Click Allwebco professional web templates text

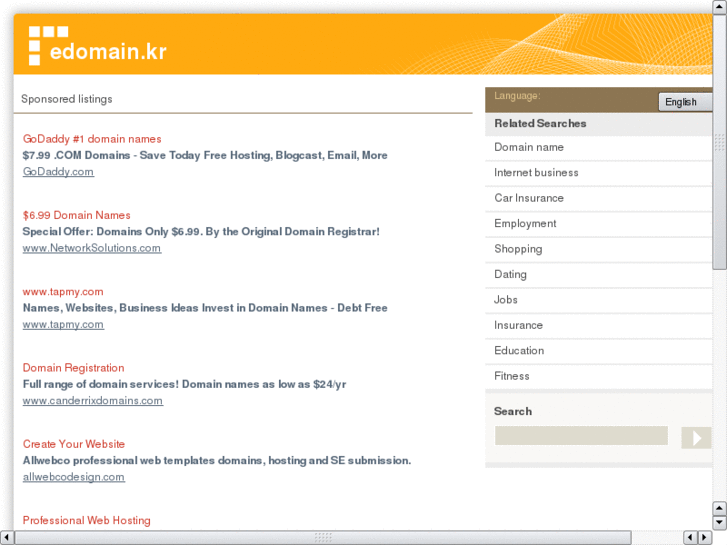tap(217, 461)
